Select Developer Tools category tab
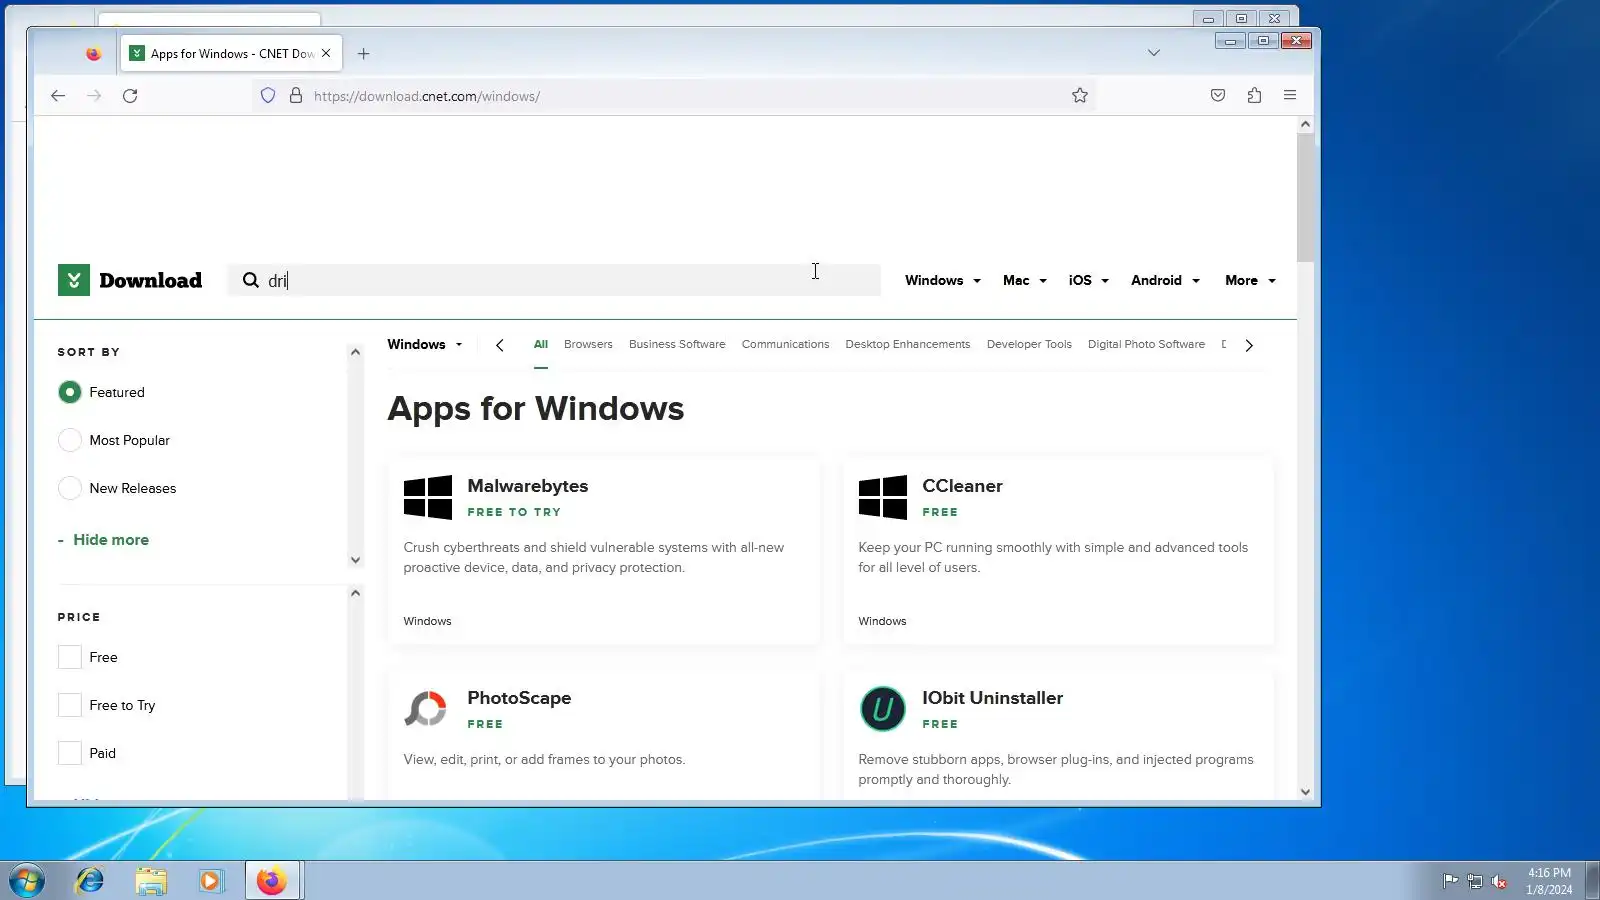Screen dimensions: 1600x900 coord(1029,344)
